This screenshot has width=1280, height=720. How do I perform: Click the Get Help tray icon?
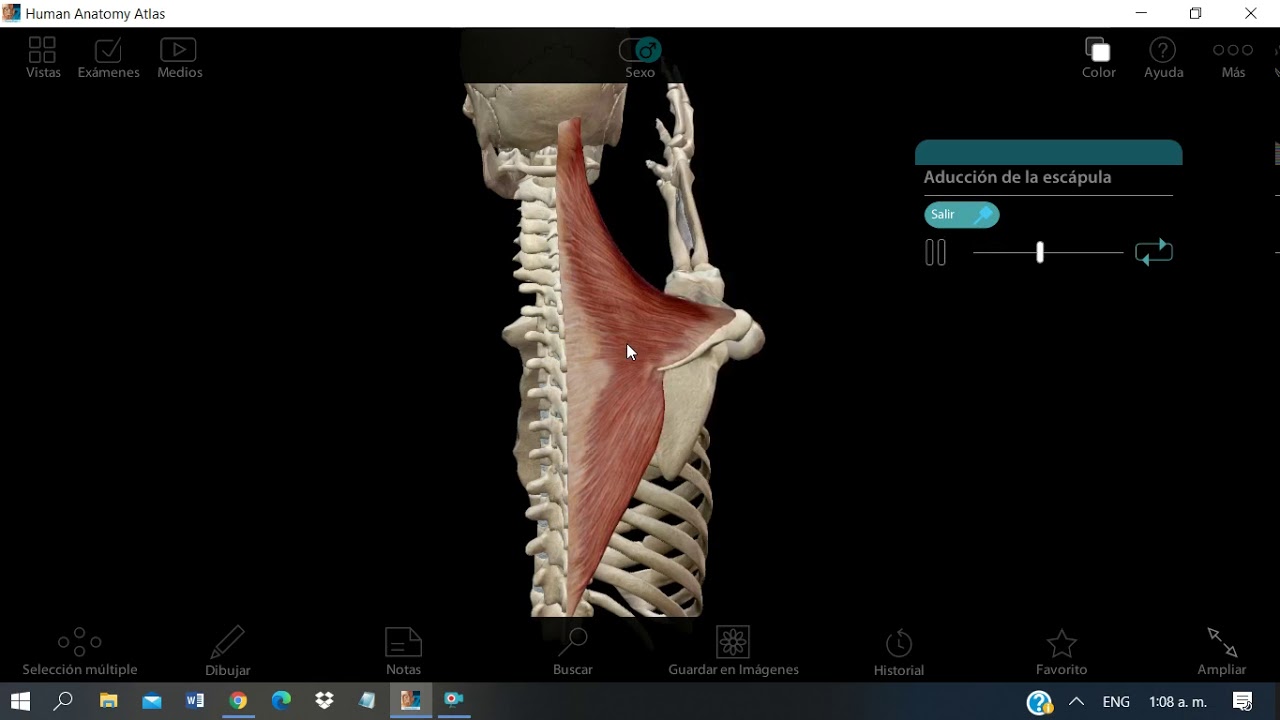click(1039, 702)
